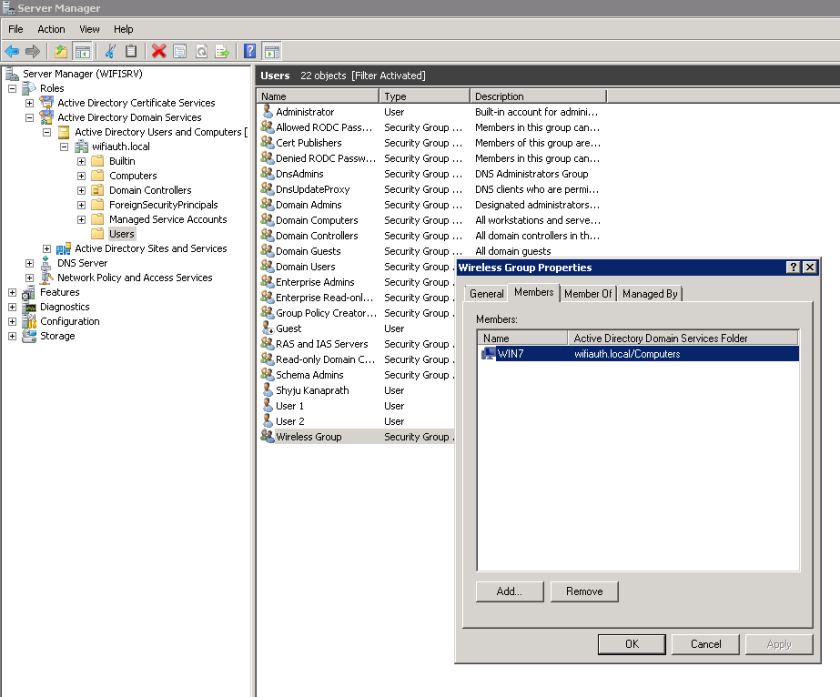The image size is (840, 697).
Task: Switch to the Managed By tab
Action: tap(649, 294)
